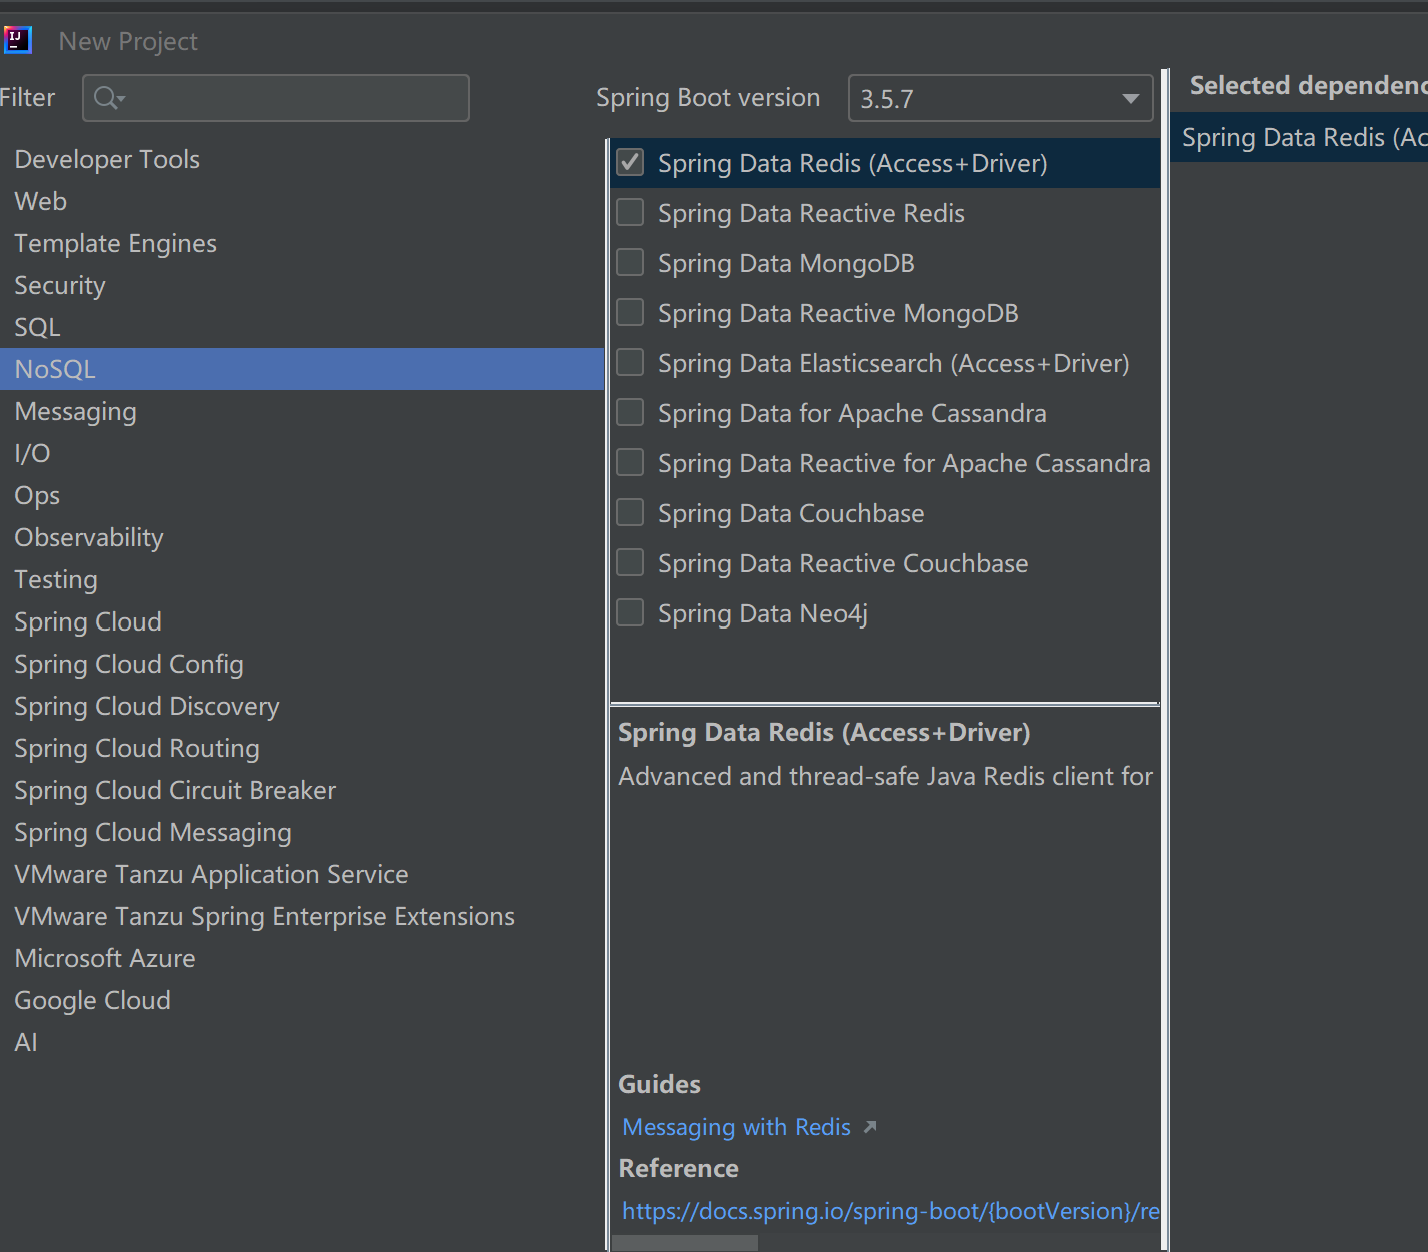Click into the Filter search field
Viewport: 1428px width, 1252px height.
click(276, 98)
